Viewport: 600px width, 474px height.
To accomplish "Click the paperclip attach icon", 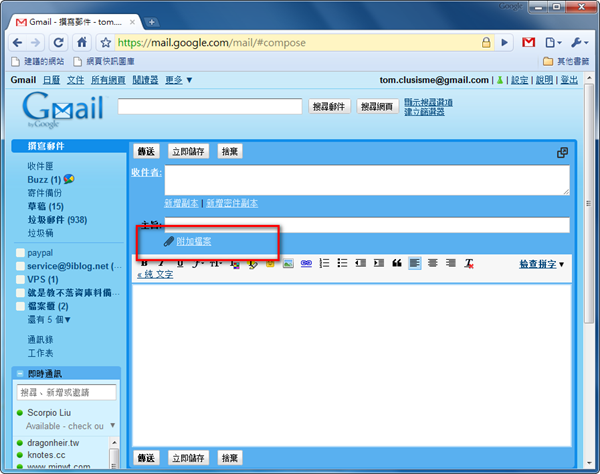I will [168, 241].
